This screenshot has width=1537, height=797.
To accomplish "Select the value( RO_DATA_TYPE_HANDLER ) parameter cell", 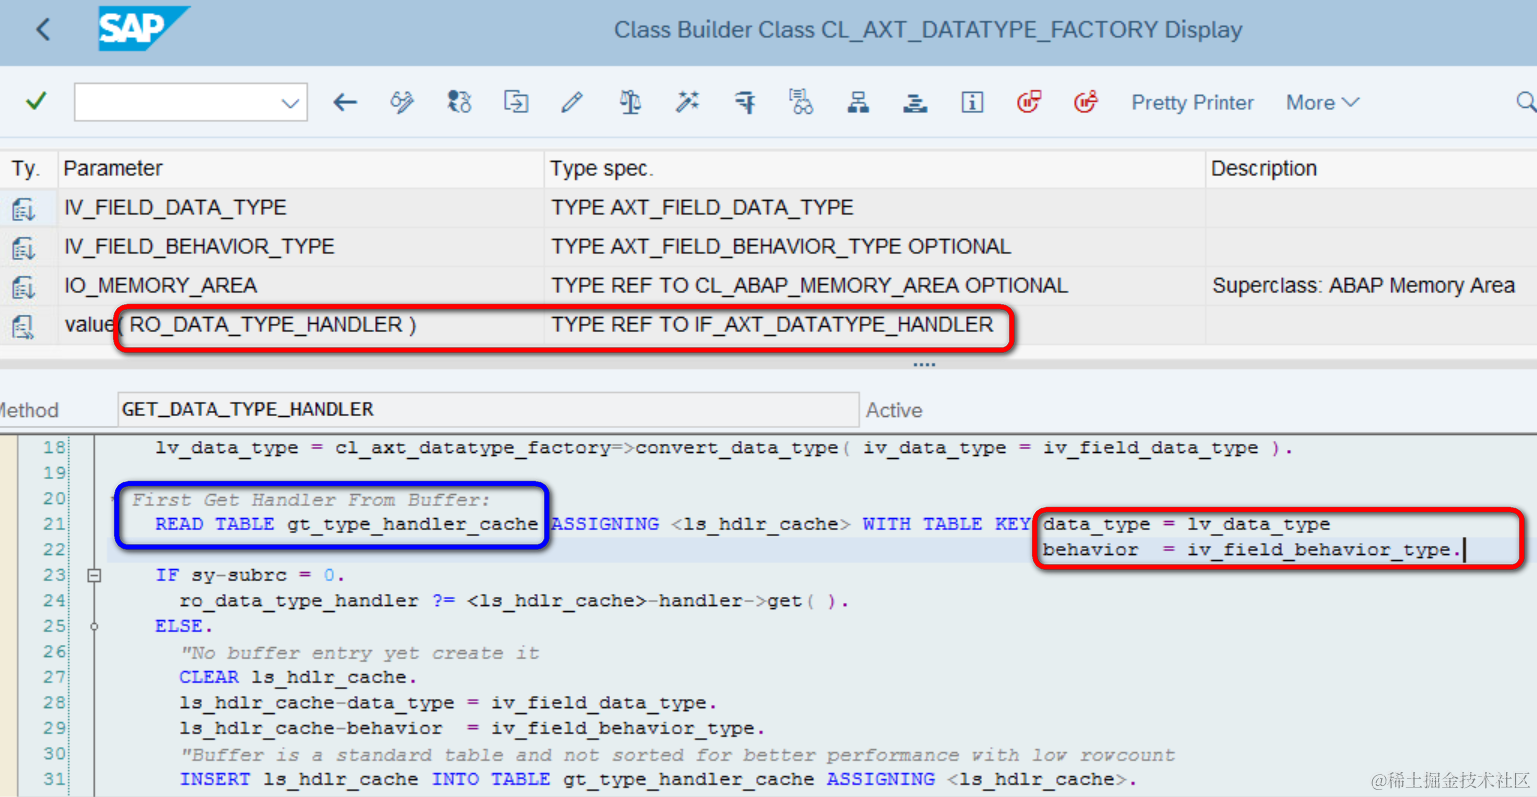I will (301, 325).
